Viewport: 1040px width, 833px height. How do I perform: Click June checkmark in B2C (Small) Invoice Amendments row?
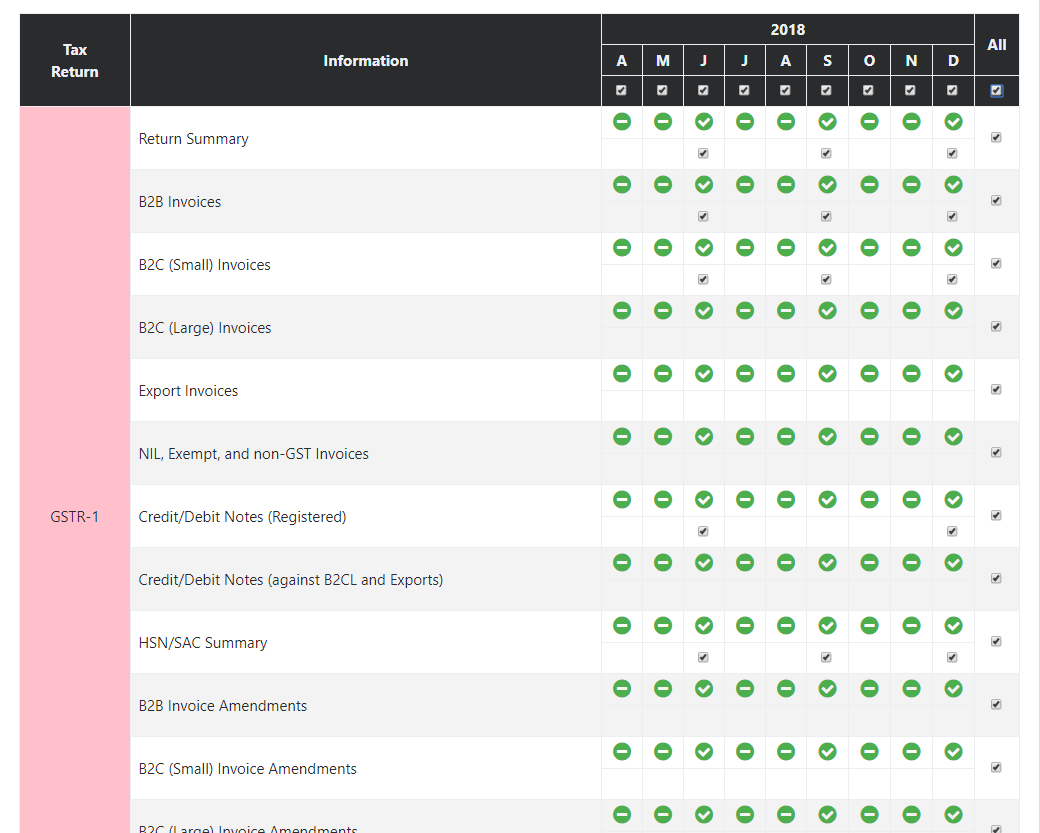[704, 752]
